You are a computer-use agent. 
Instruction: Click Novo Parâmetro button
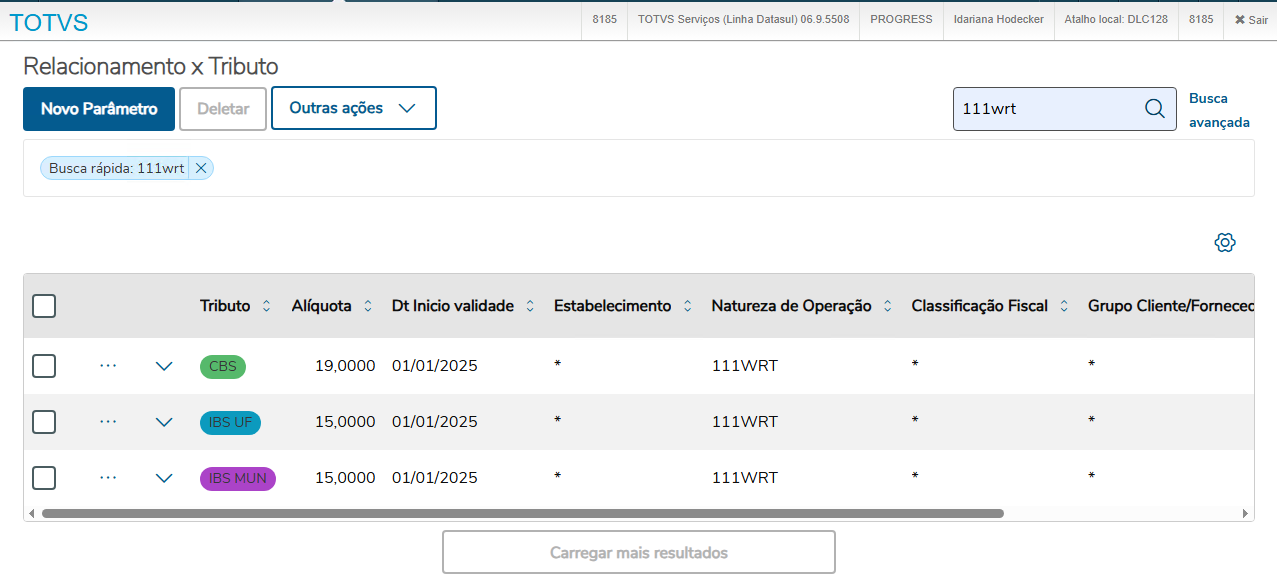[x=99, y=109]
